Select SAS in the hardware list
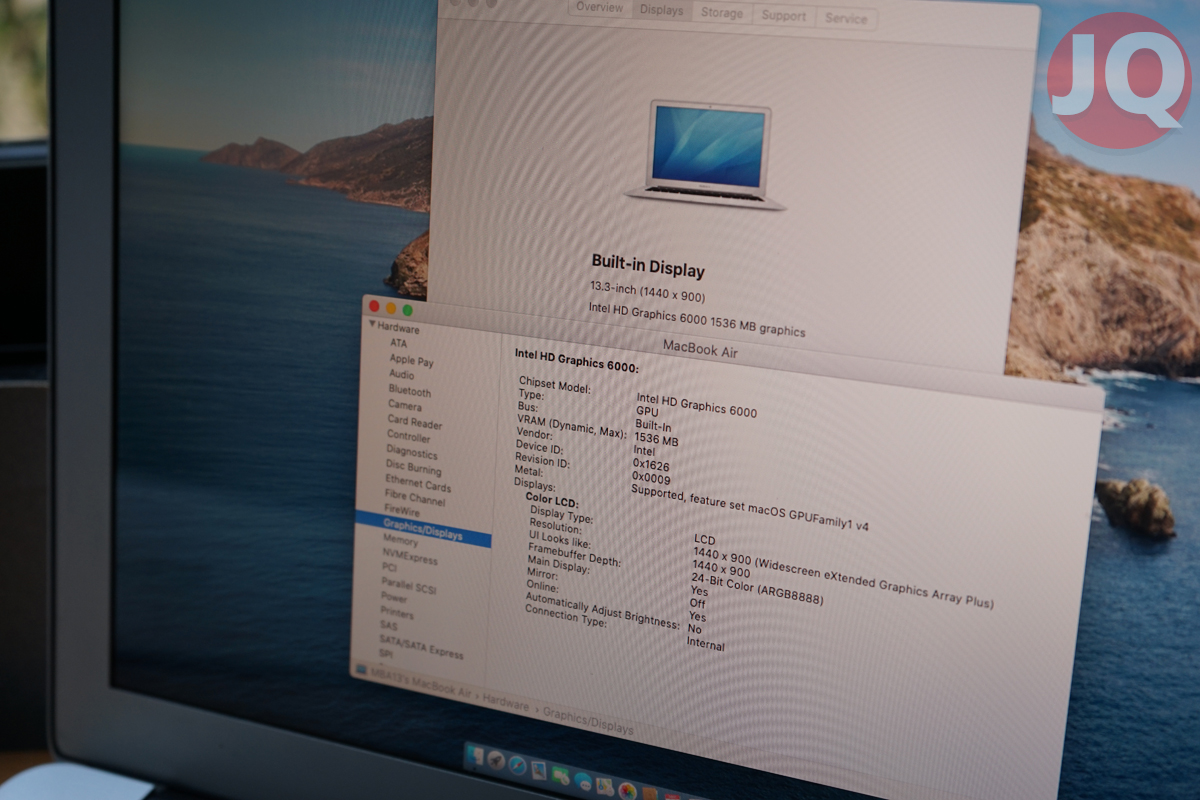This screenshot has height=800, width=1200. pos(389,625)
